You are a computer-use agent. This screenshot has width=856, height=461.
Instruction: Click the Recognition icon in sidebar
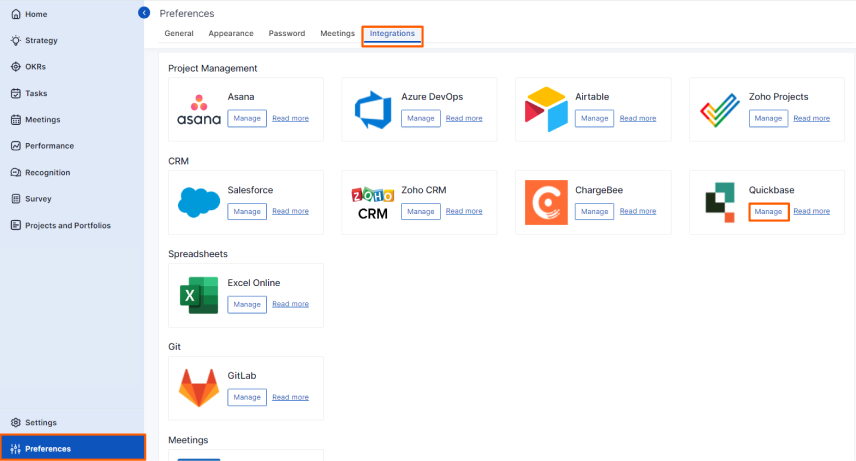point(16,173)
